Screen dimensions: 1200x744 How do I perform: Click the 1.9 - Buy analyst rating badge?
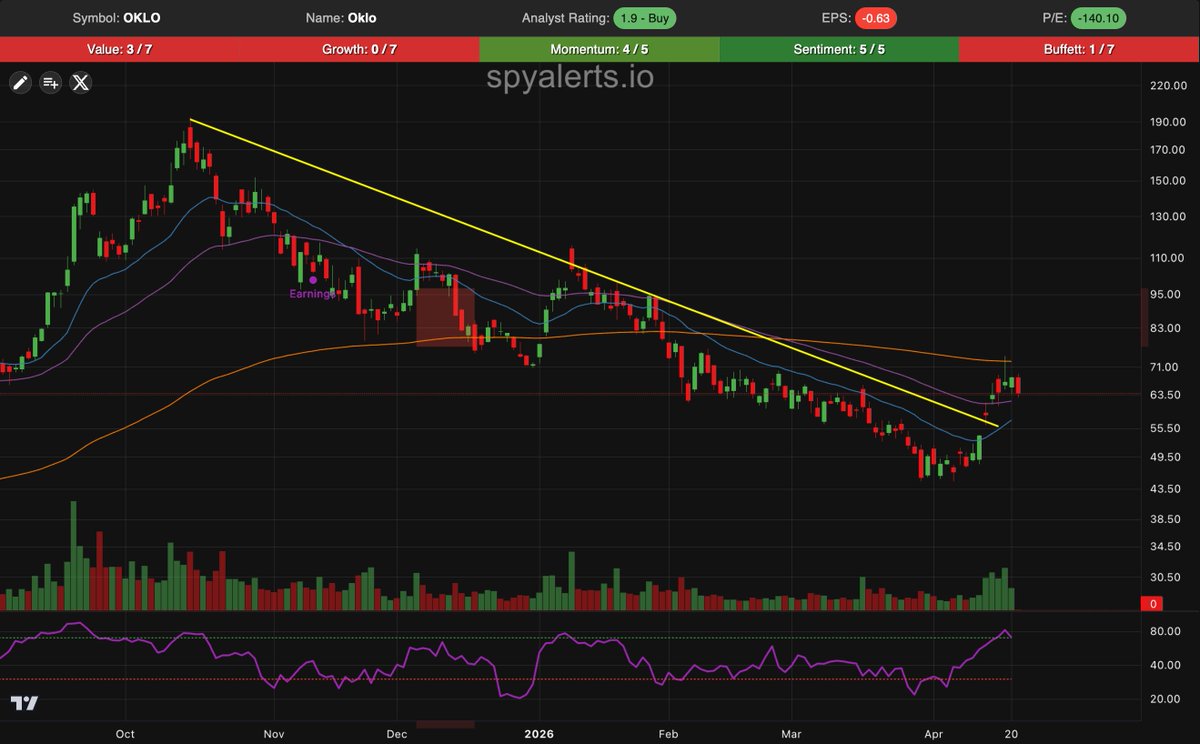(x=646, y=18)
